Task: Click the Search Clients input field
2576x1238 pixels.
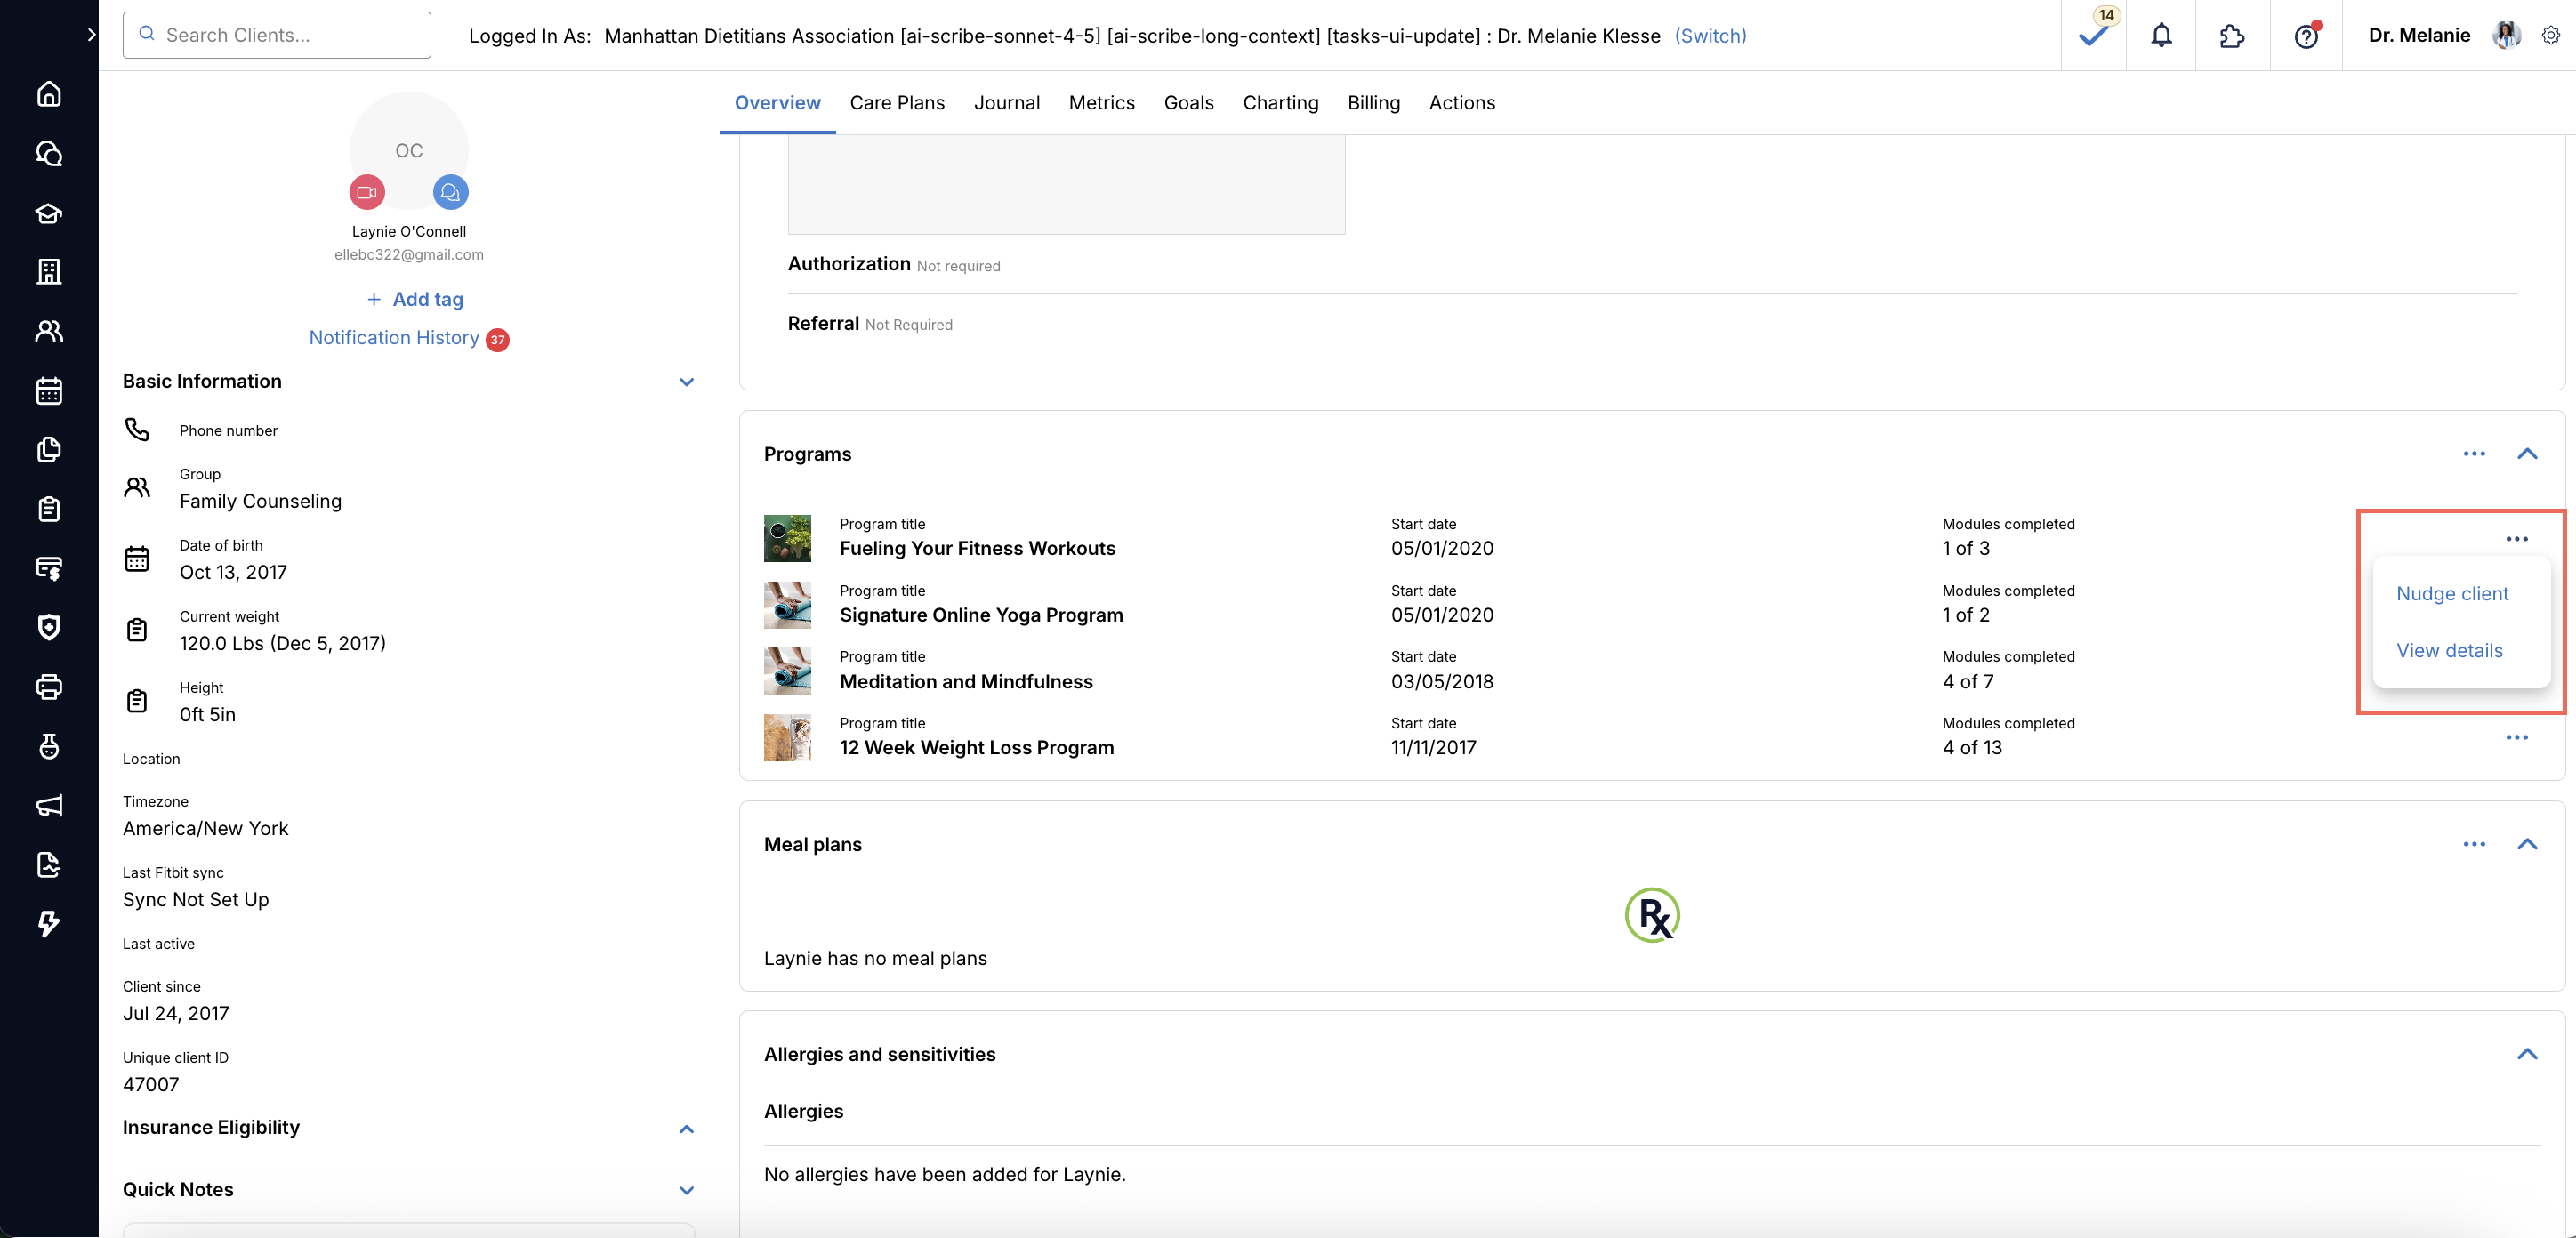Action: (x=277, y=35)
